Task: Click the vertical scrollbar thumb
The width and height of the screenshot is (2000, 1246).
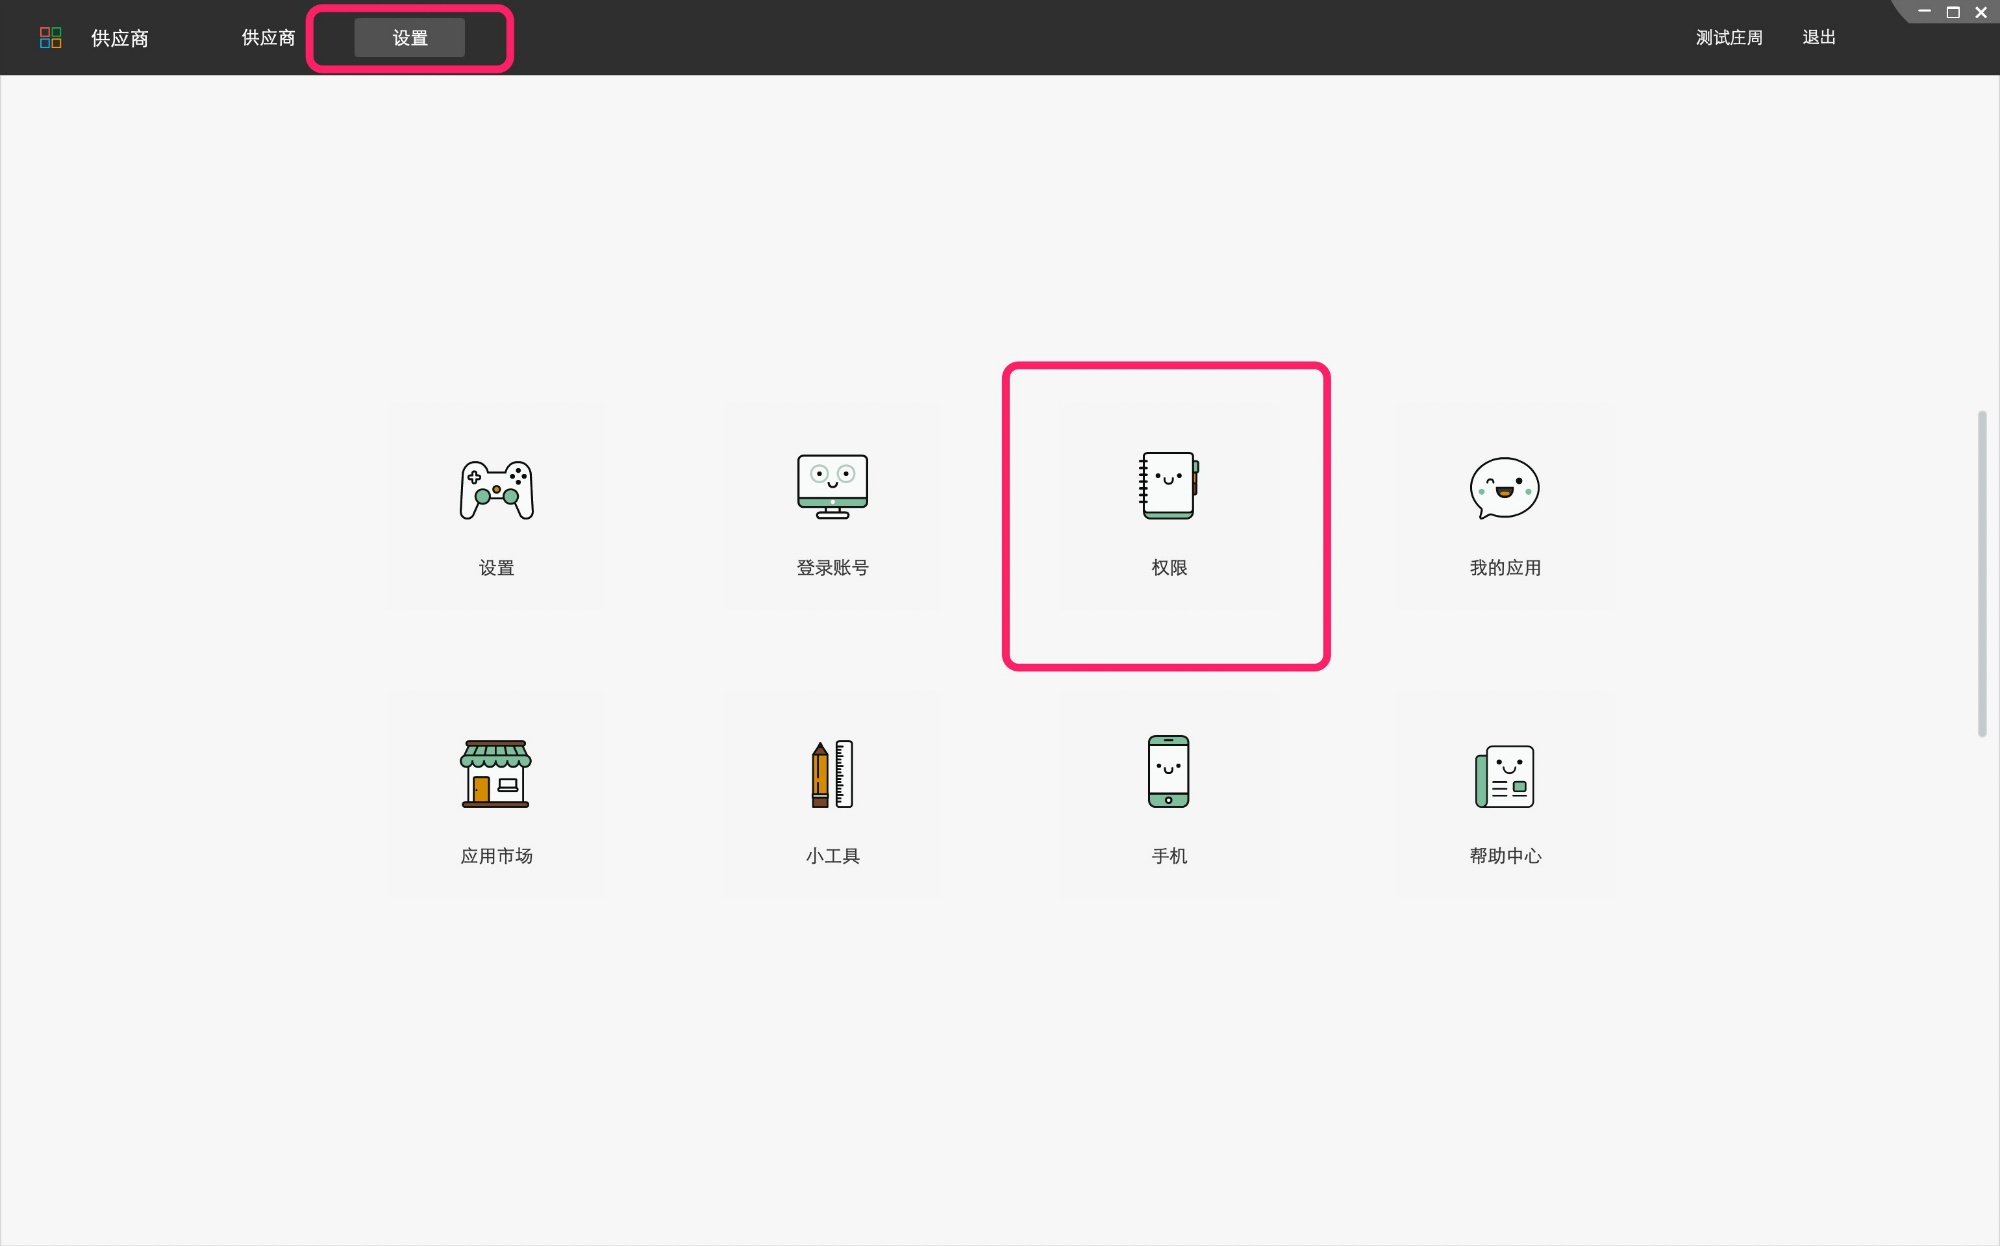Action: coord(1982,573)
